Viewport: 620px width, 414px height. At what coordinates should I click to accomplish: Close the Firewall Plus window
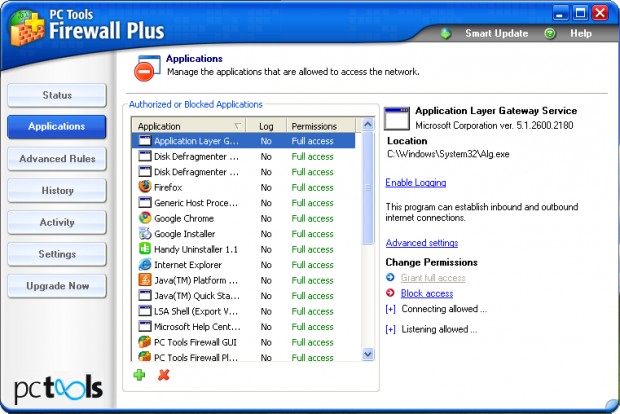(600, 13)
